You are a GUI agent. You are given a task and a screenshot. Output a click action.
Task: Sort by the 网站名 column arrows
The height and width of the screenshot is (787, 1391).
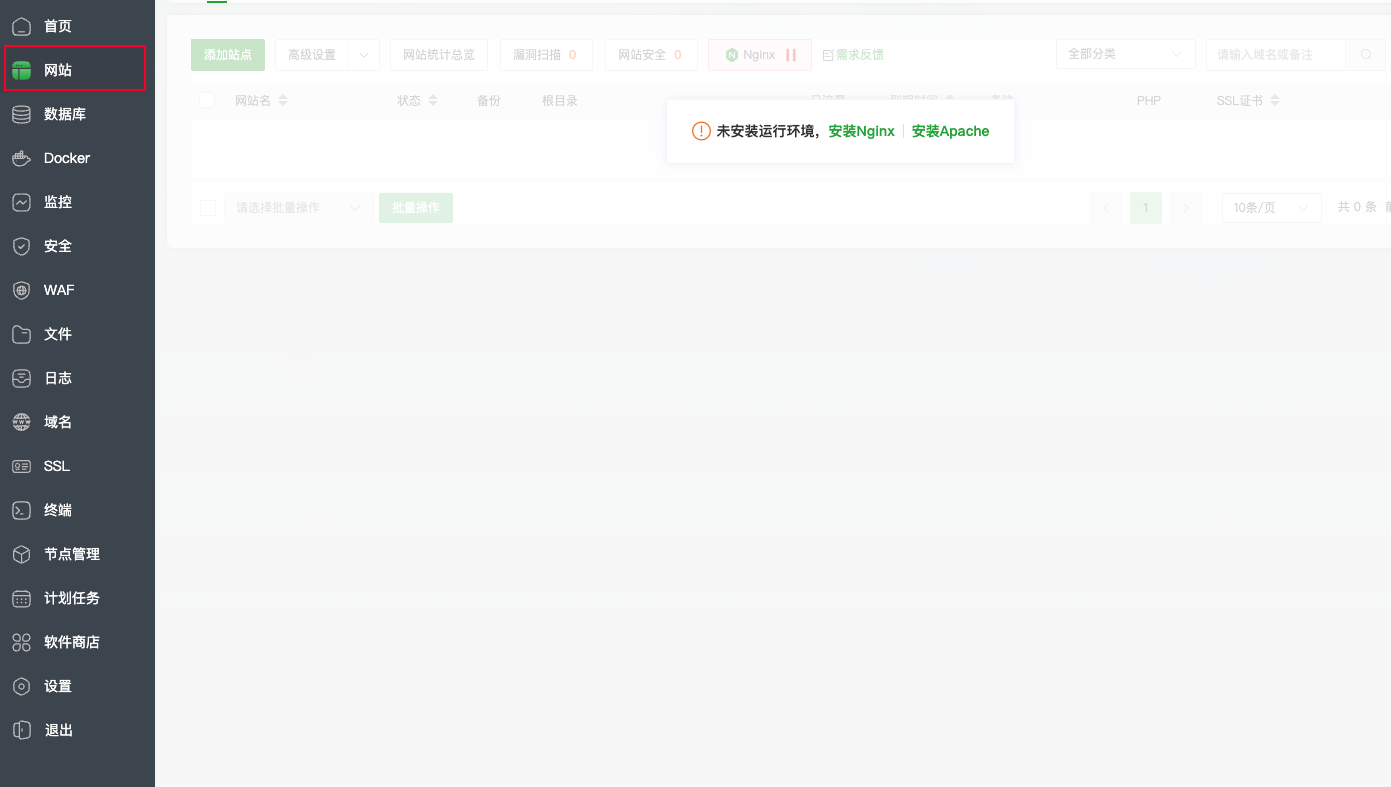coord(283,100)
